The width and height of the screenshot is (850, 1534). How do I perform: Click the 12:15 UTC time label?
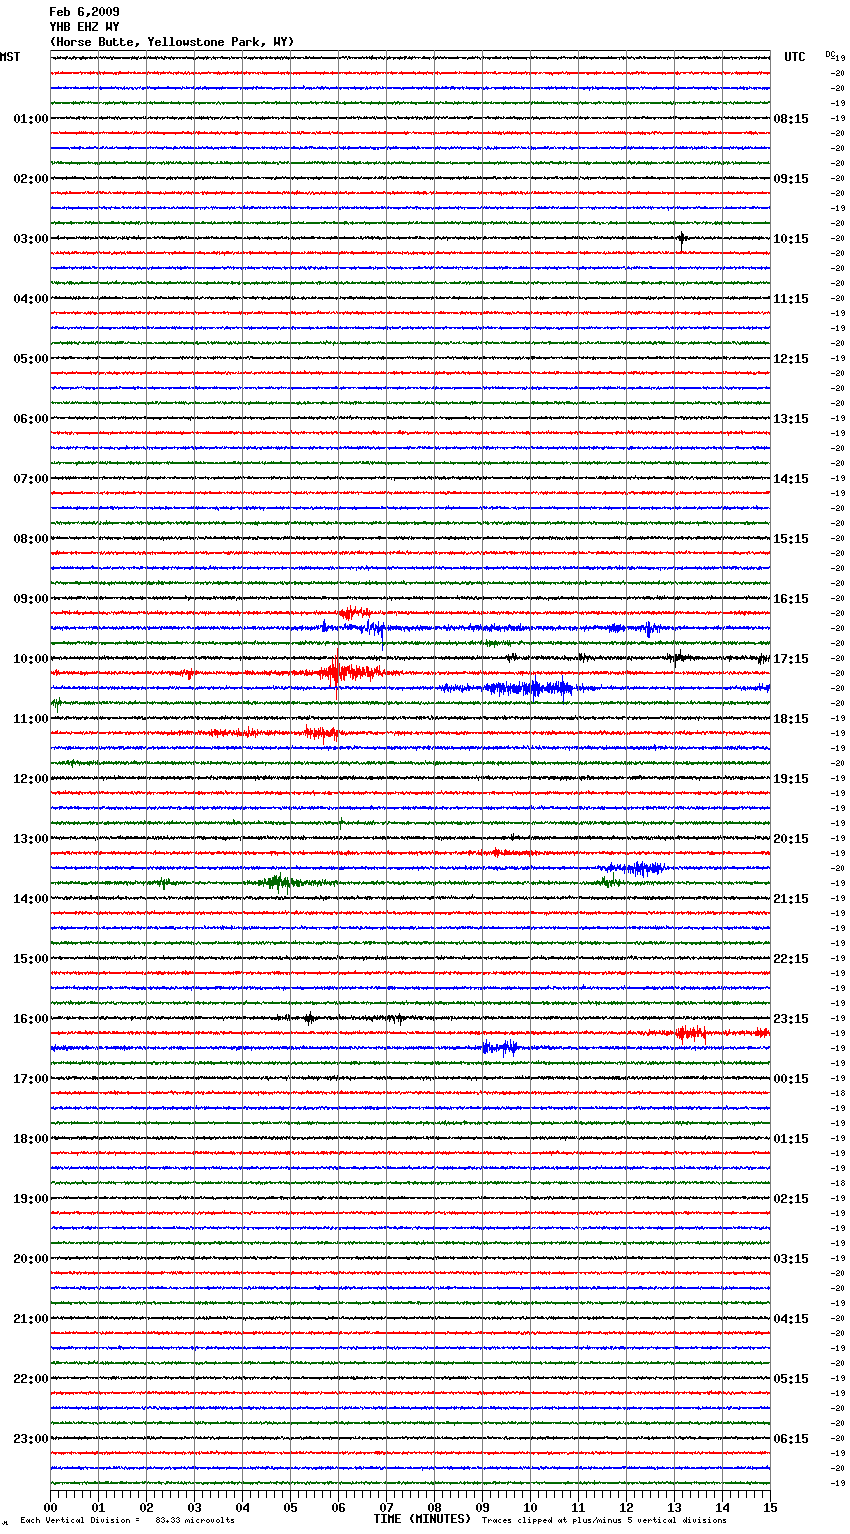[791, 359]
